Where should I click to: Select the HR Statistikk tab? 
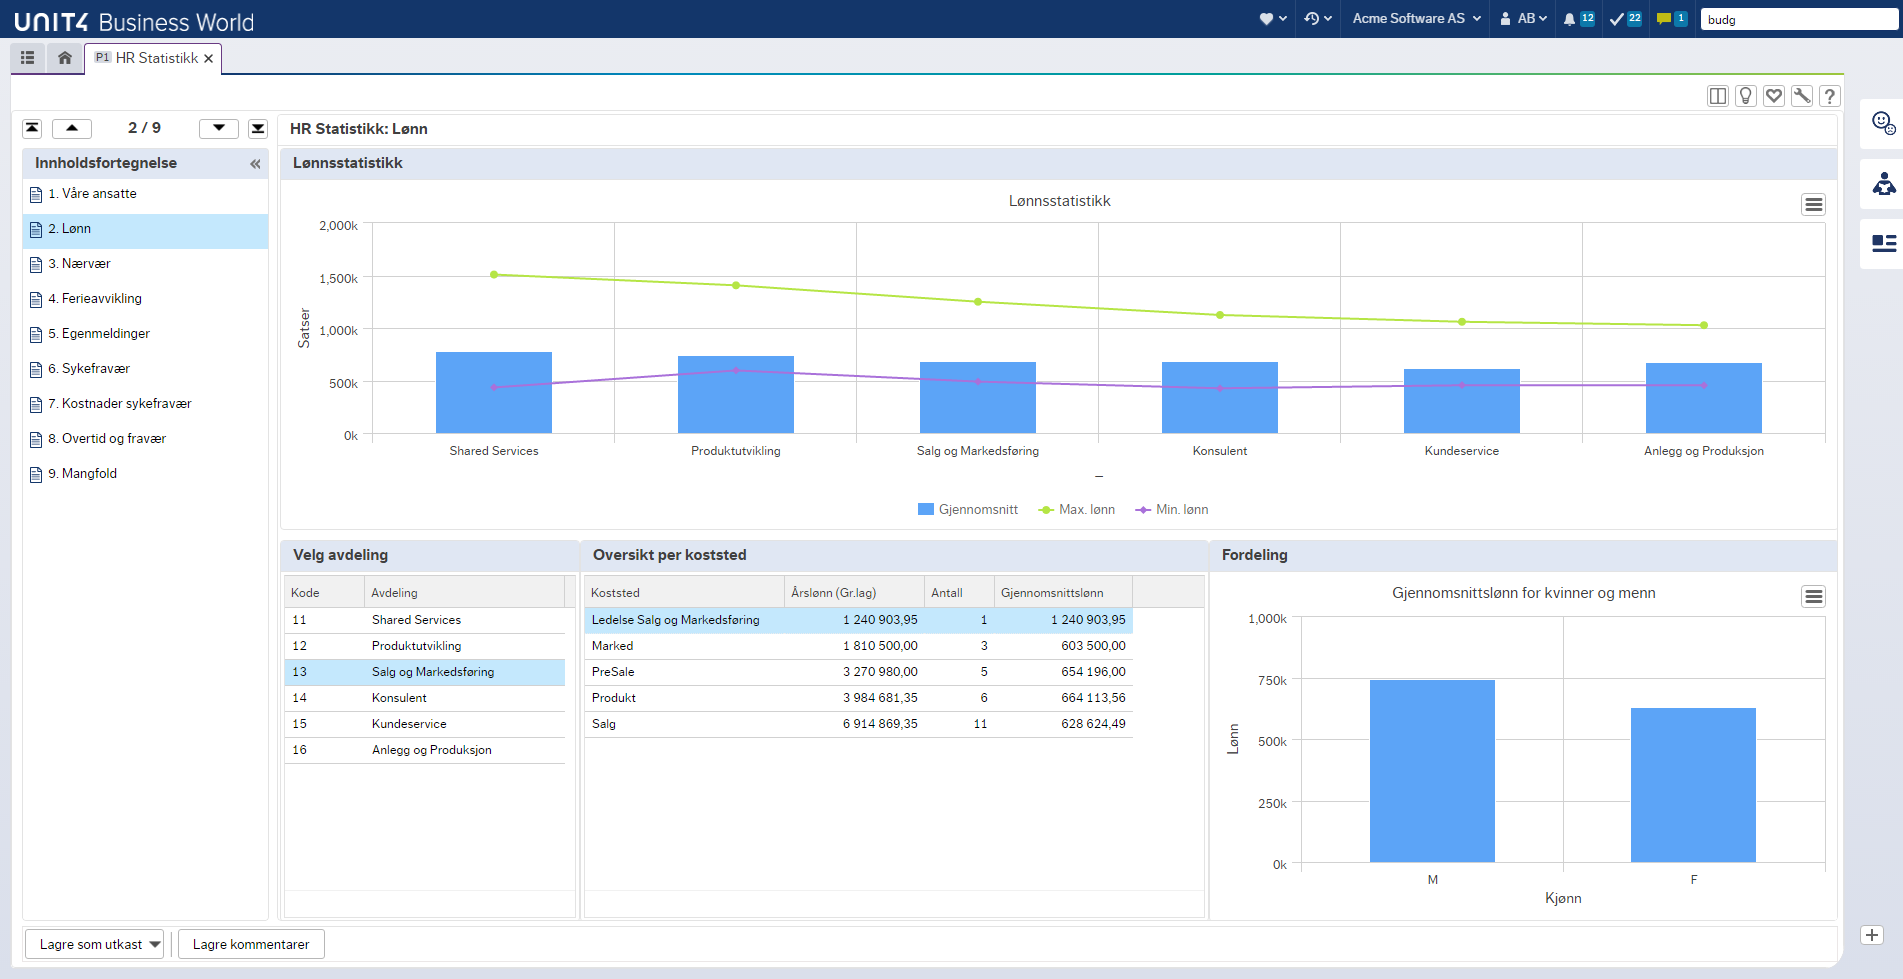[x=152, y=58]
